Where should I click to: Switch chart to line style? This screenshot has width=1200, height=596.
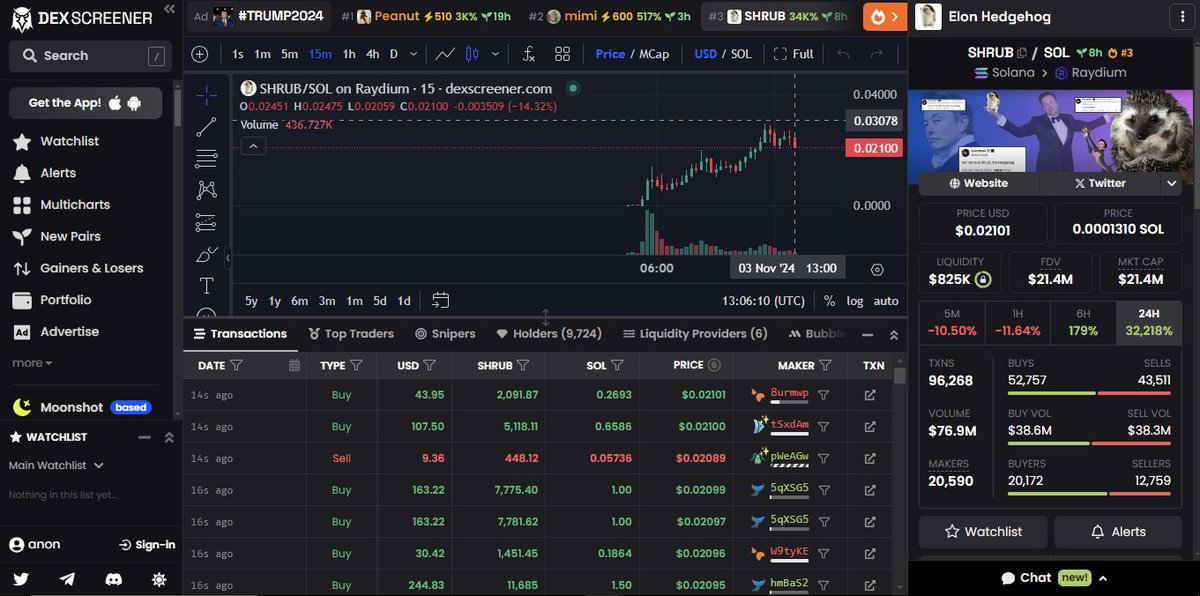click(x=445, y=54)
